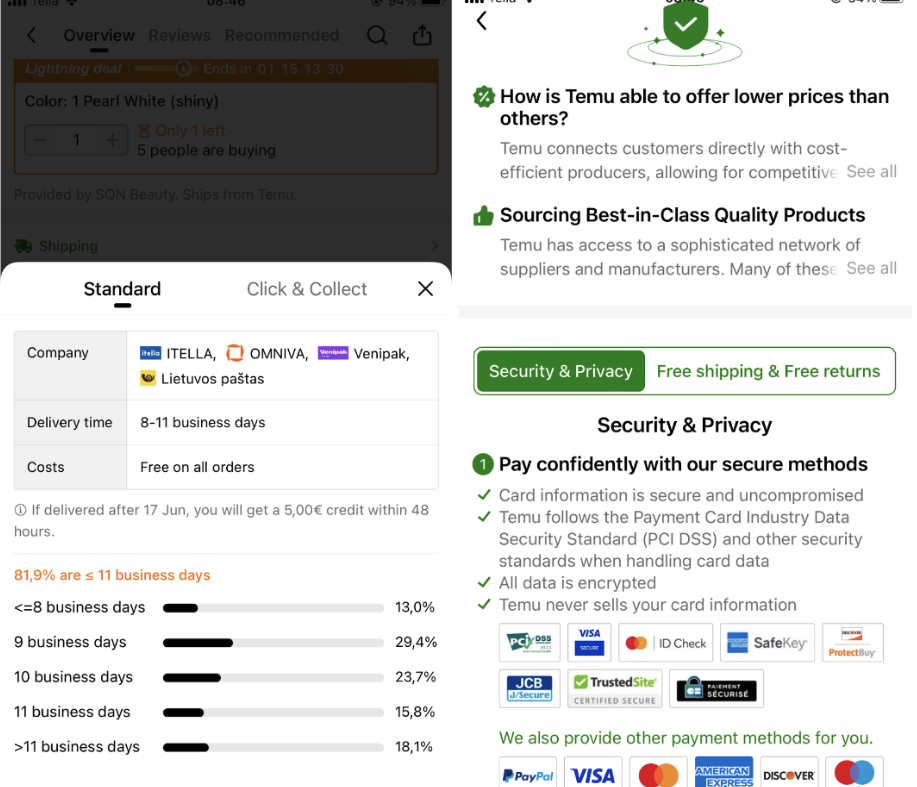Close the shipping details sheet
The height and width of the screenshot is (787, 917).
click(x=425, y=288)
